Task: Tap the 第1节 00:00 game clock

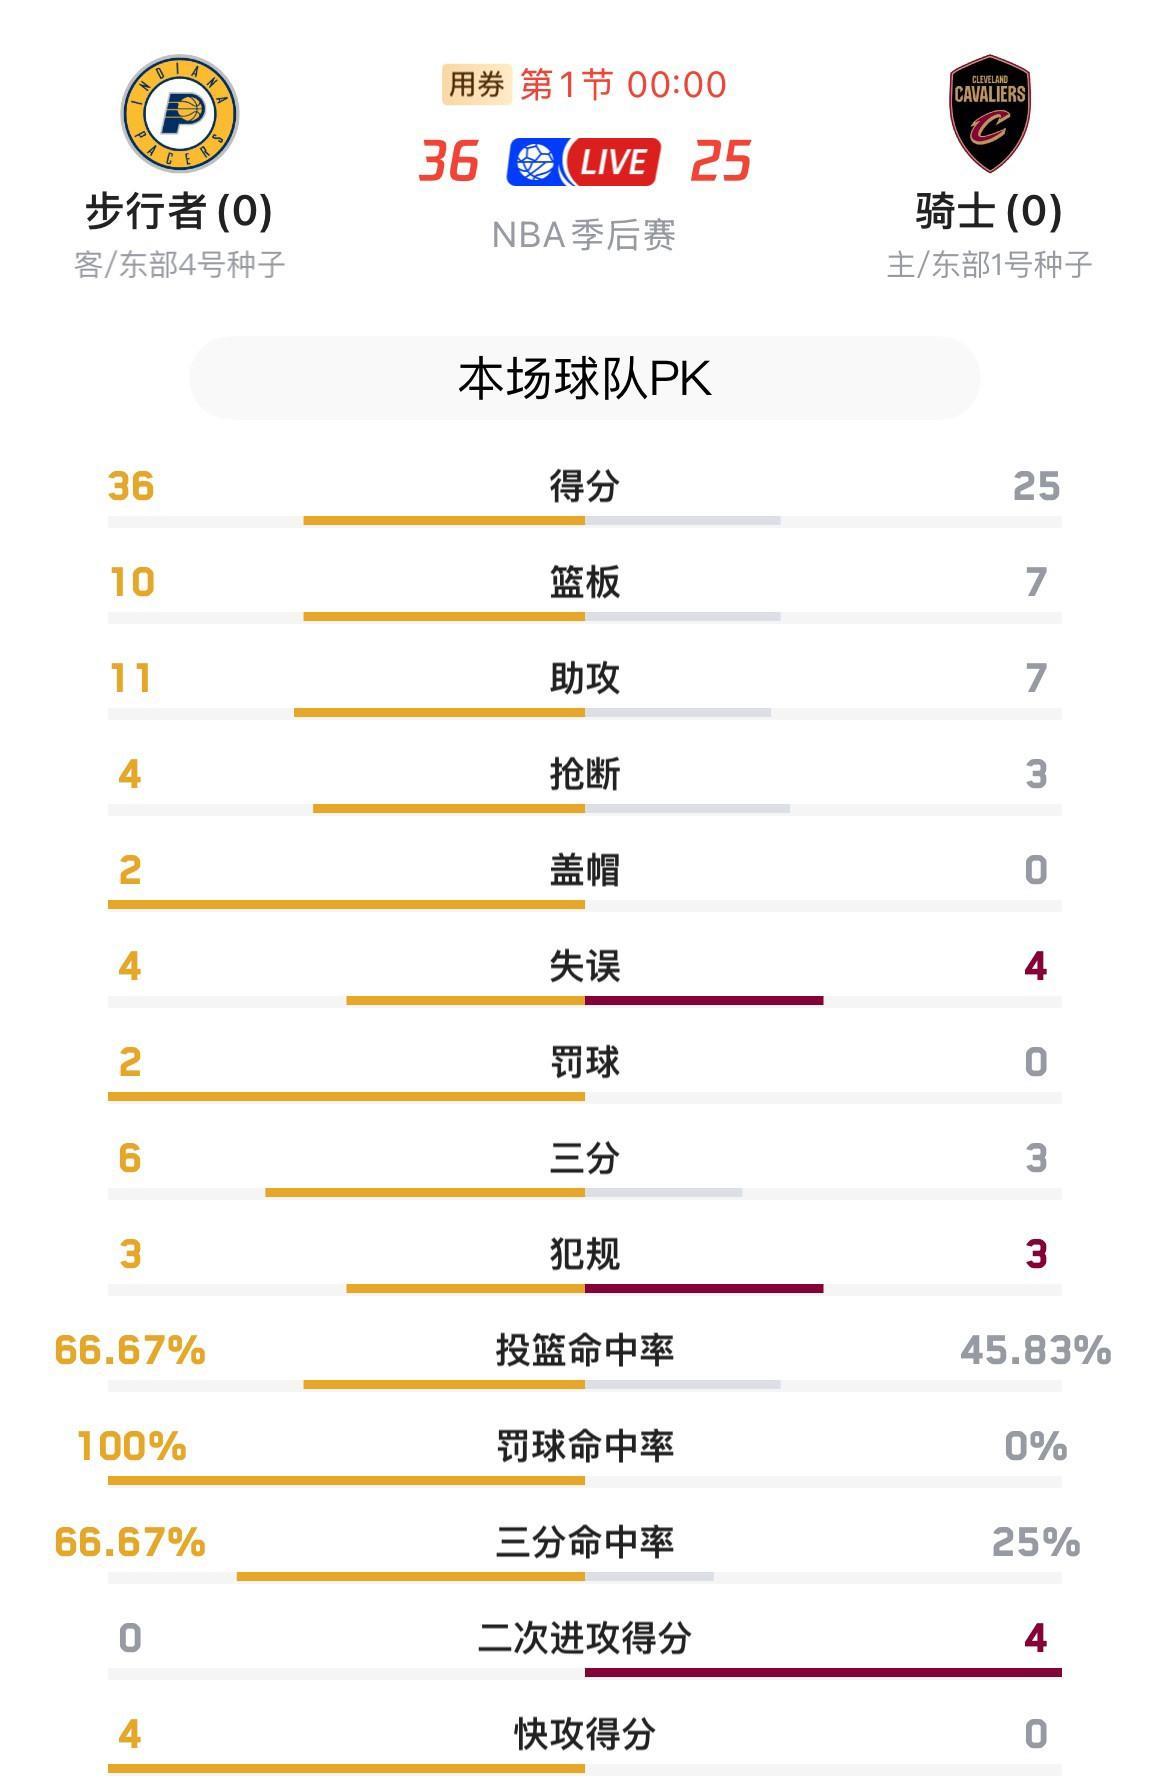Action: (624, 85)
